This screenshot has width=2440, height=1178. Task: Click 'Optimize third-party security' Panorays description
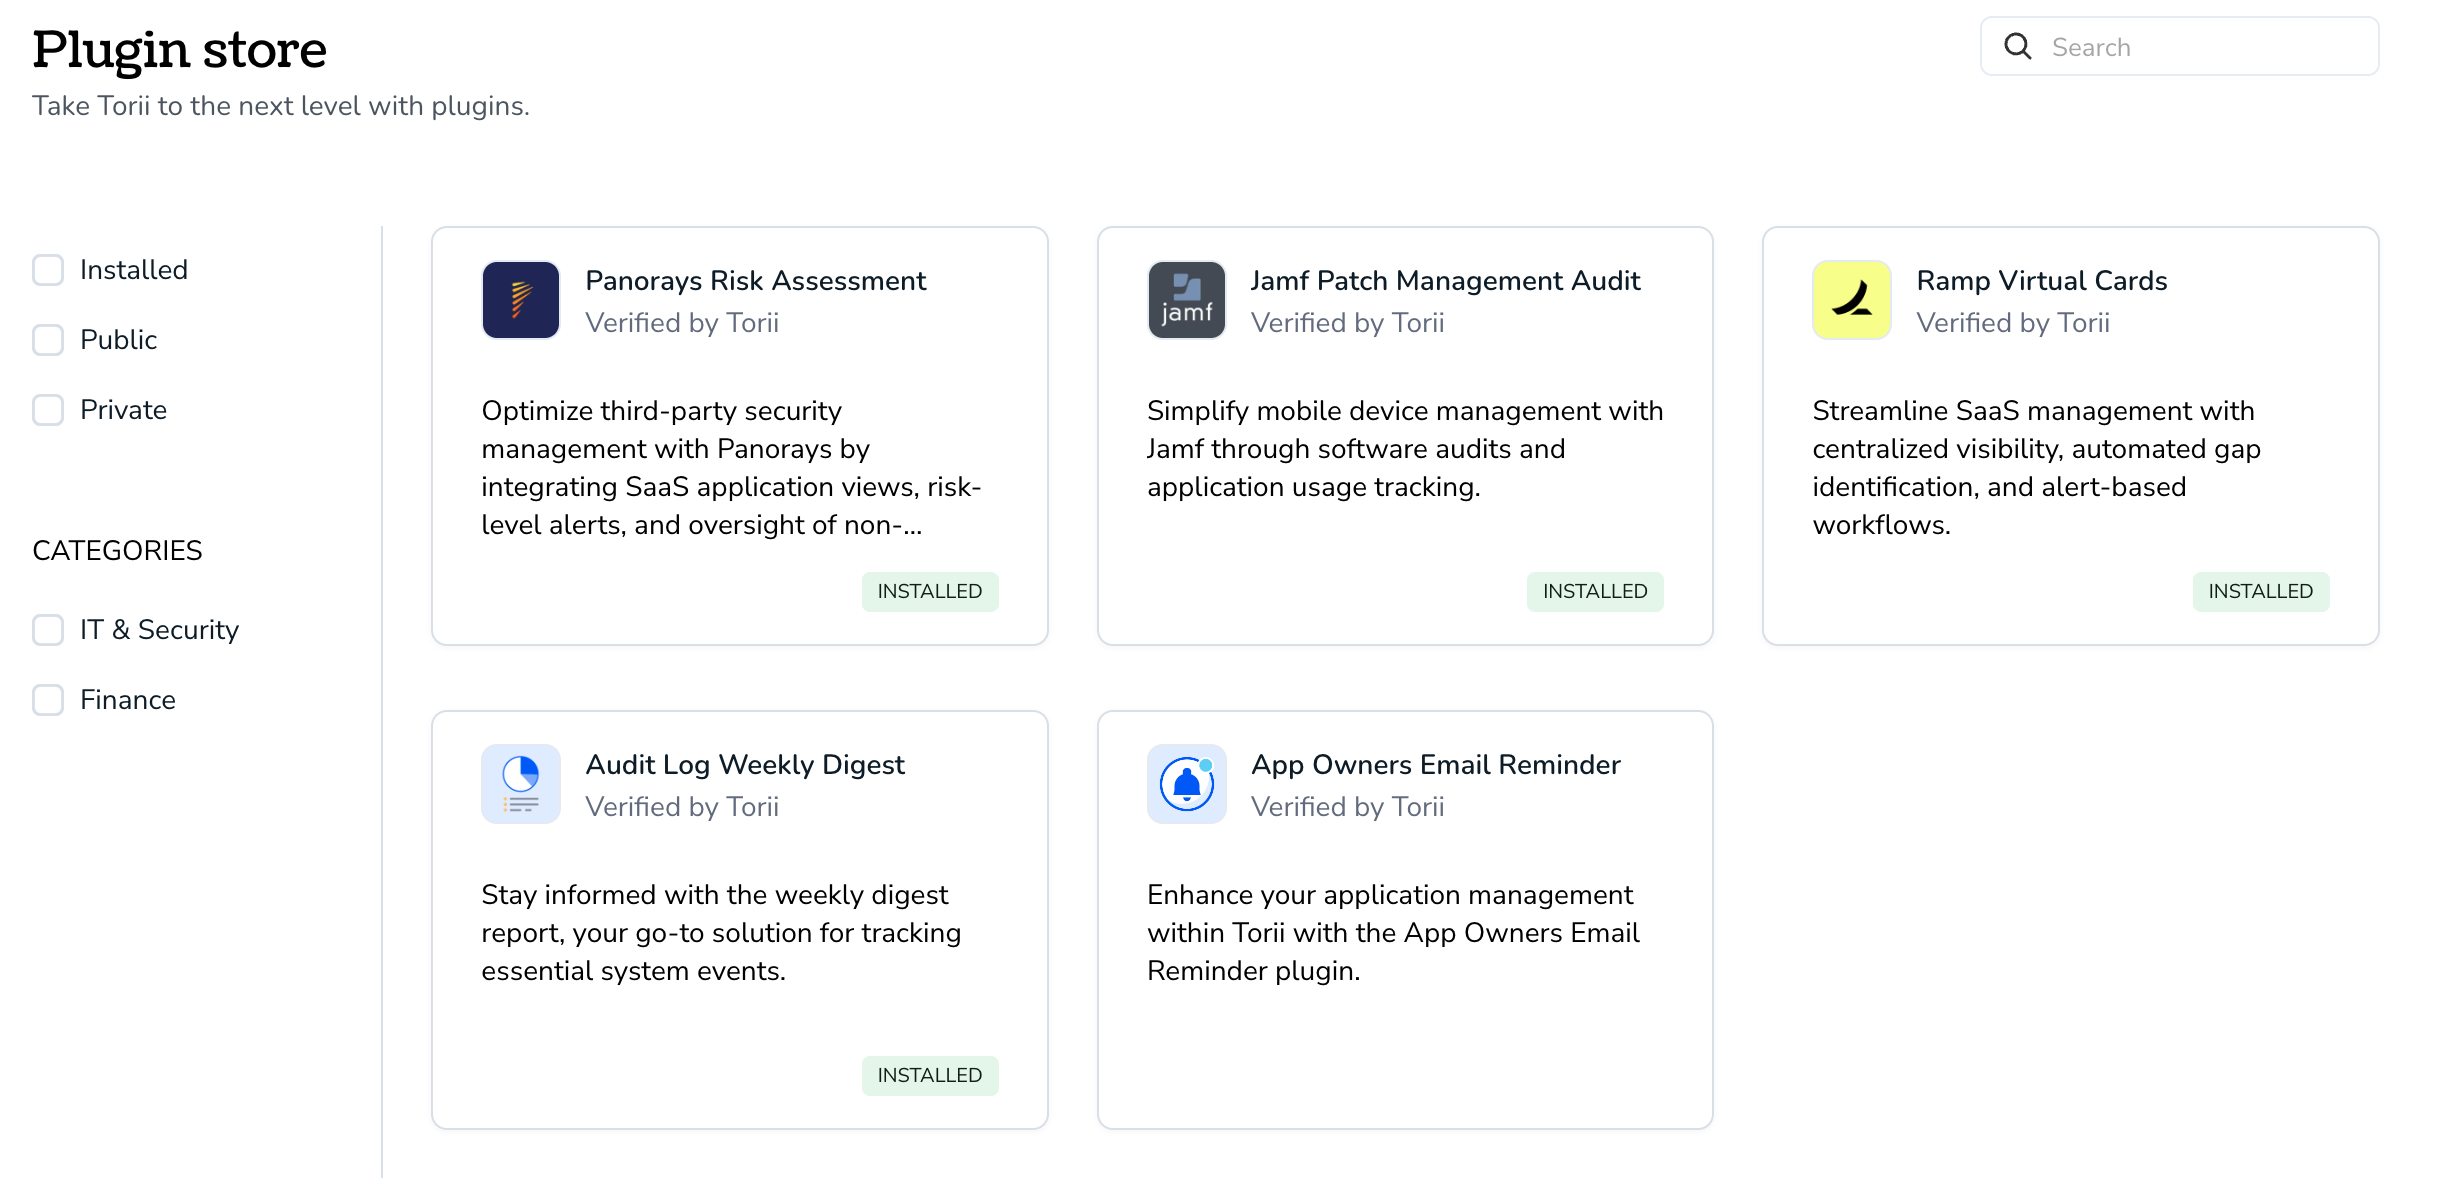[731, 468]
